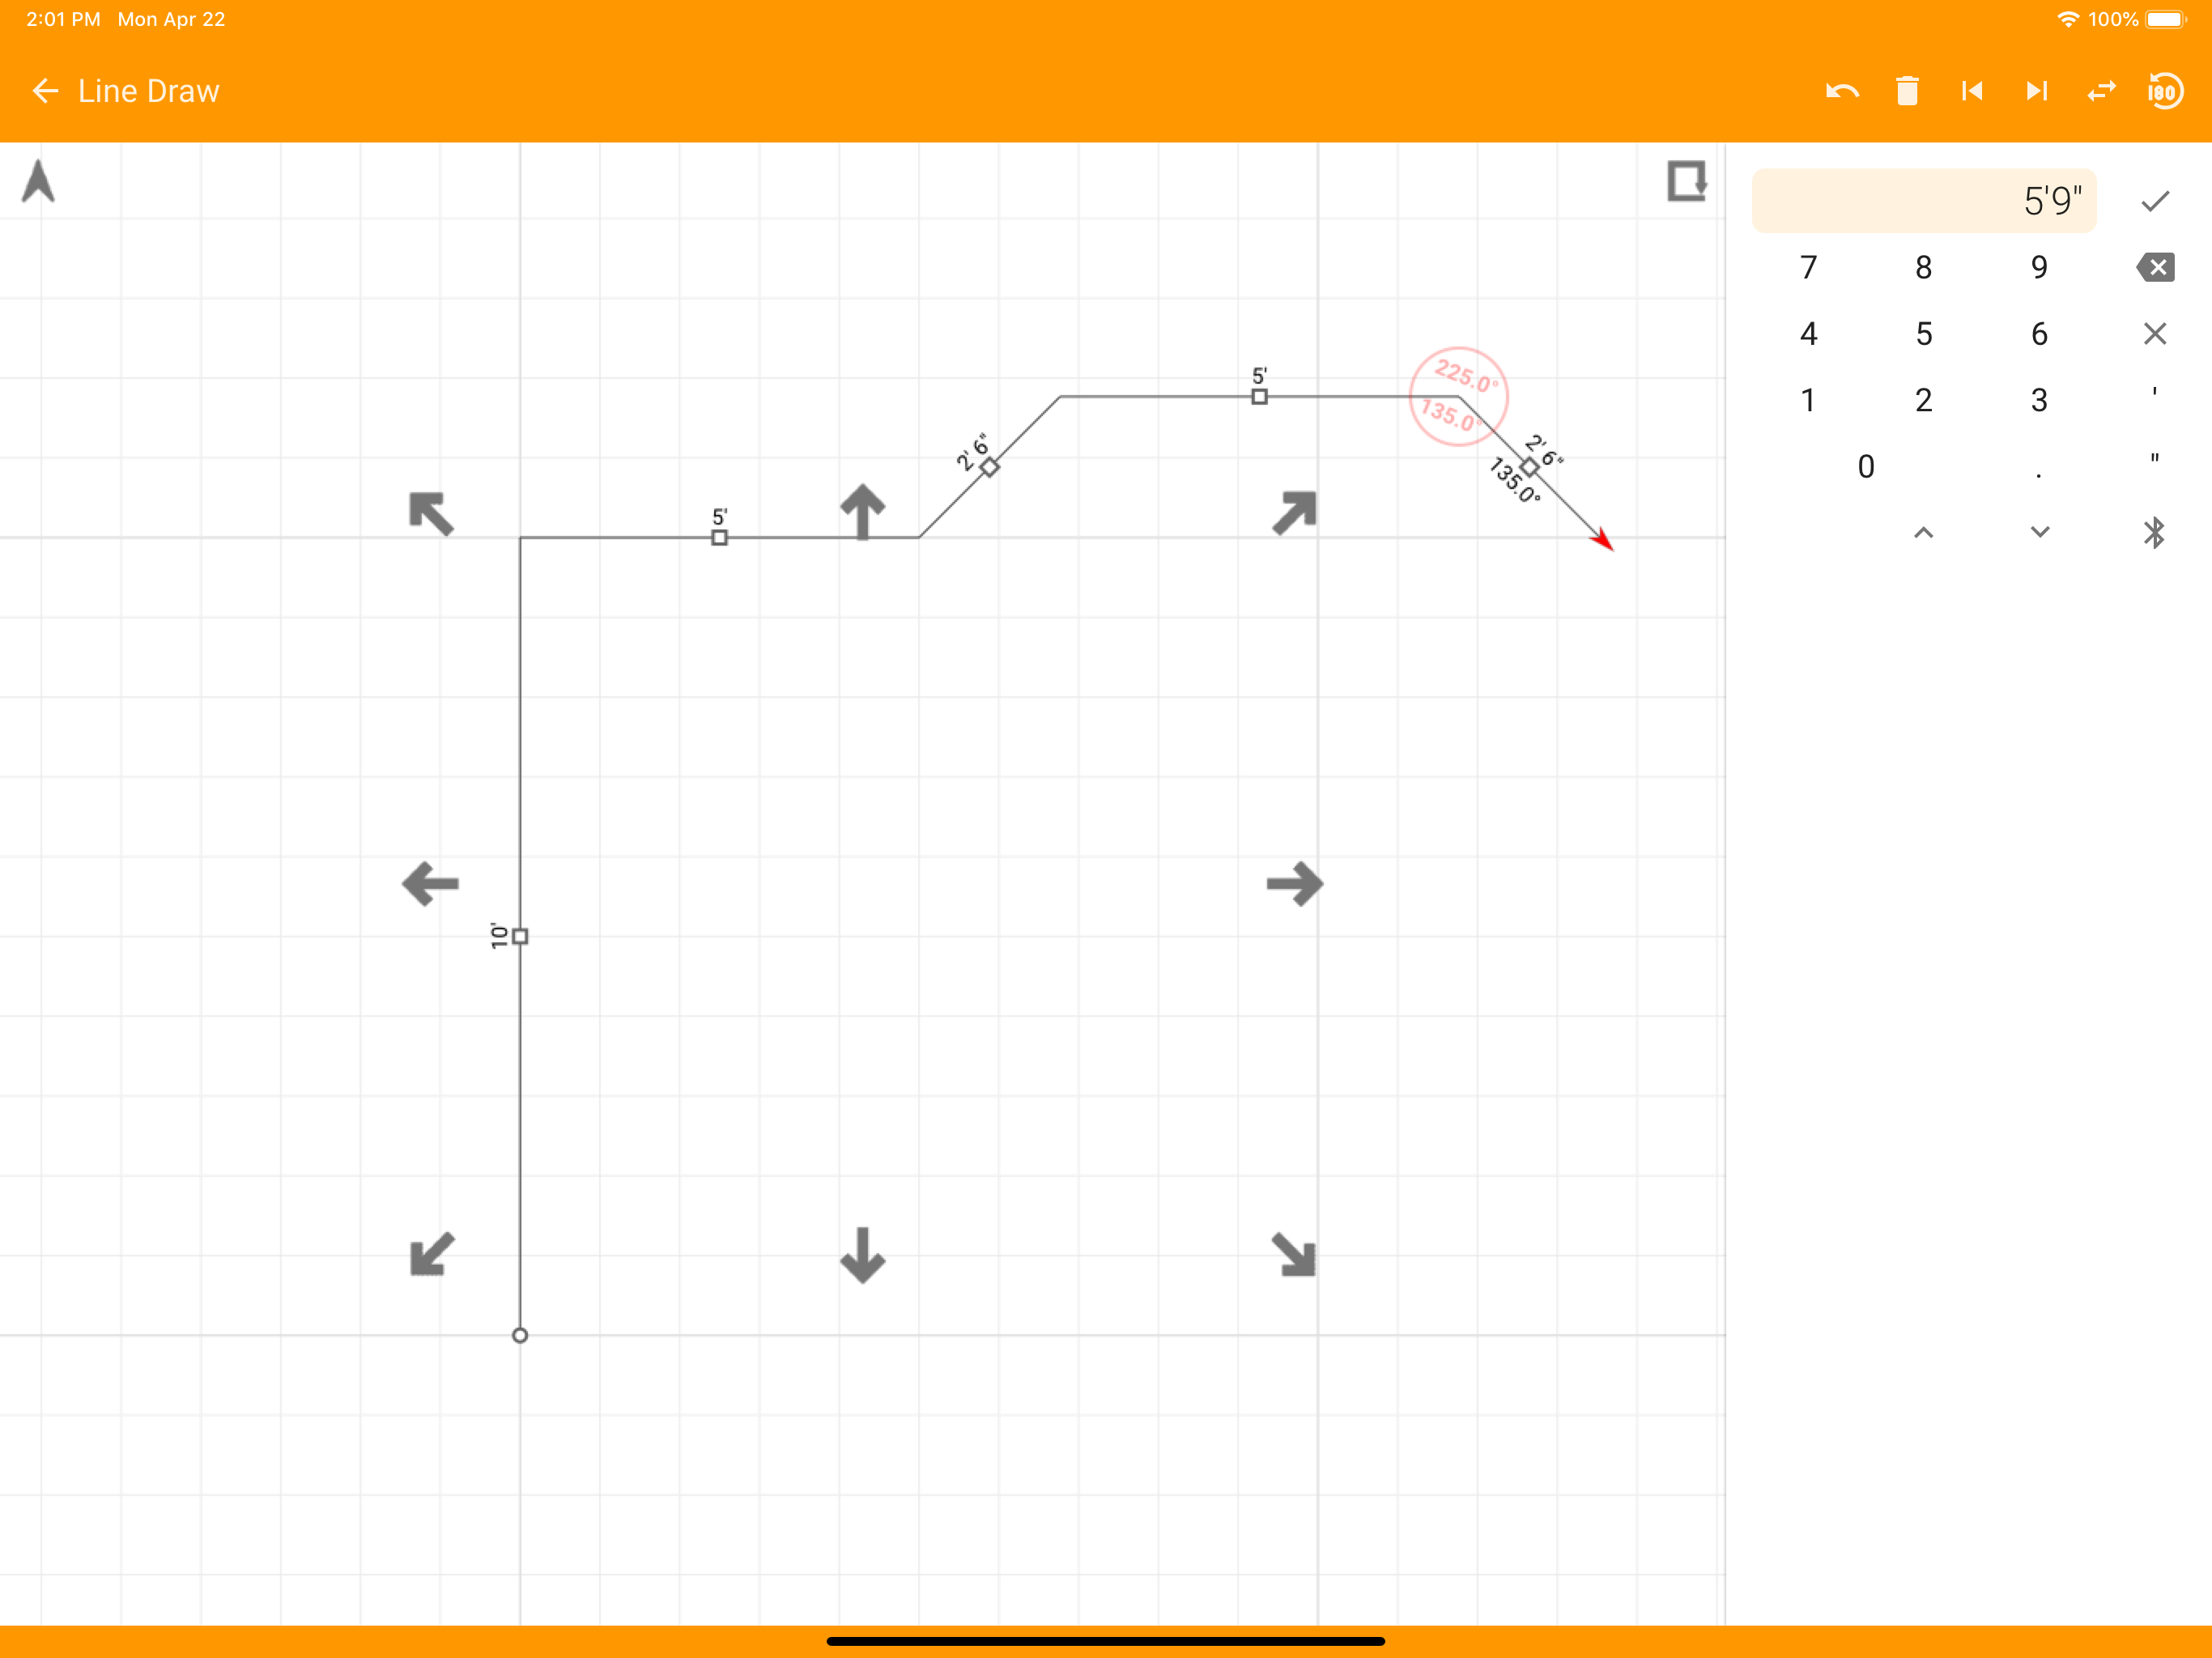Draw line to the left

(x=430, y=884)
